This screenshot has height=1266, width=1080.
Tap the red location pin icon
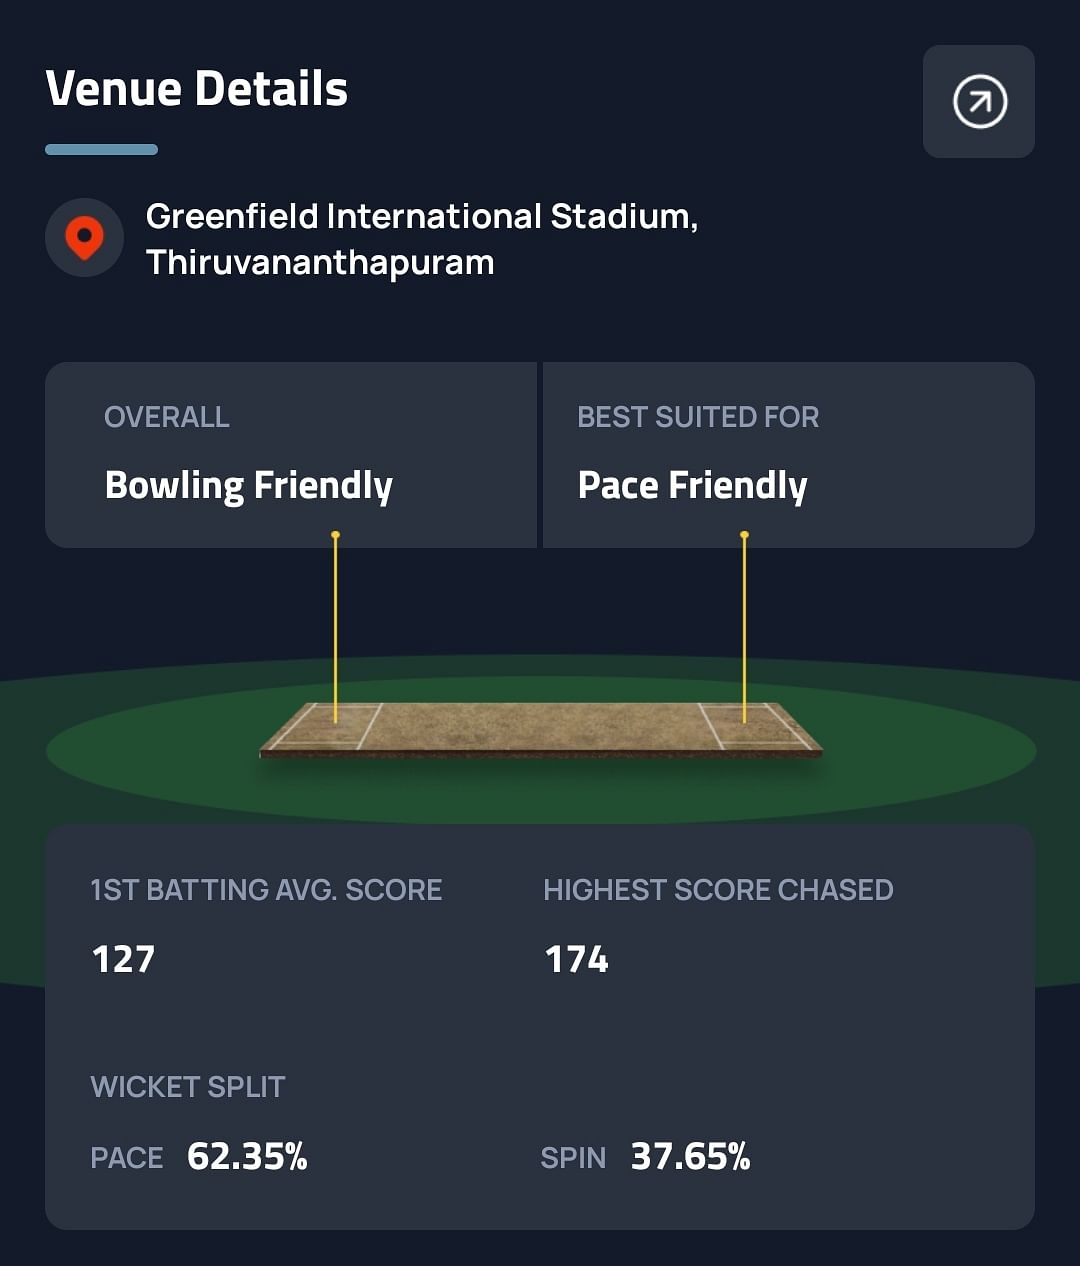(84, 237)
